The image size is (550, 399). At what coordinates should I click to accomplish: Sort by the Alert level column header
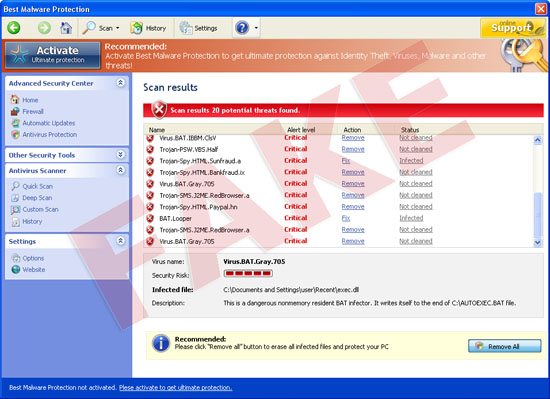pos(301,130)
